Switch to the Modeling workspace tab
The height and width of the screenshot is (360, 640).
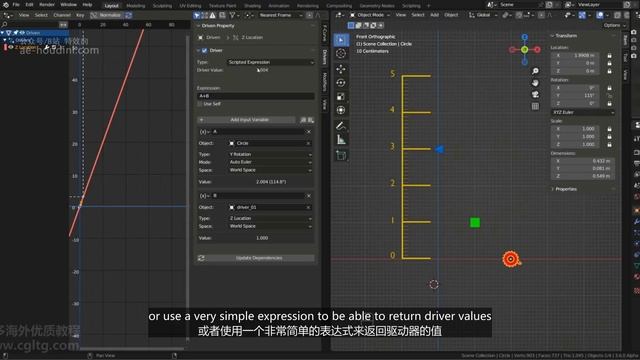click(136, 6)
